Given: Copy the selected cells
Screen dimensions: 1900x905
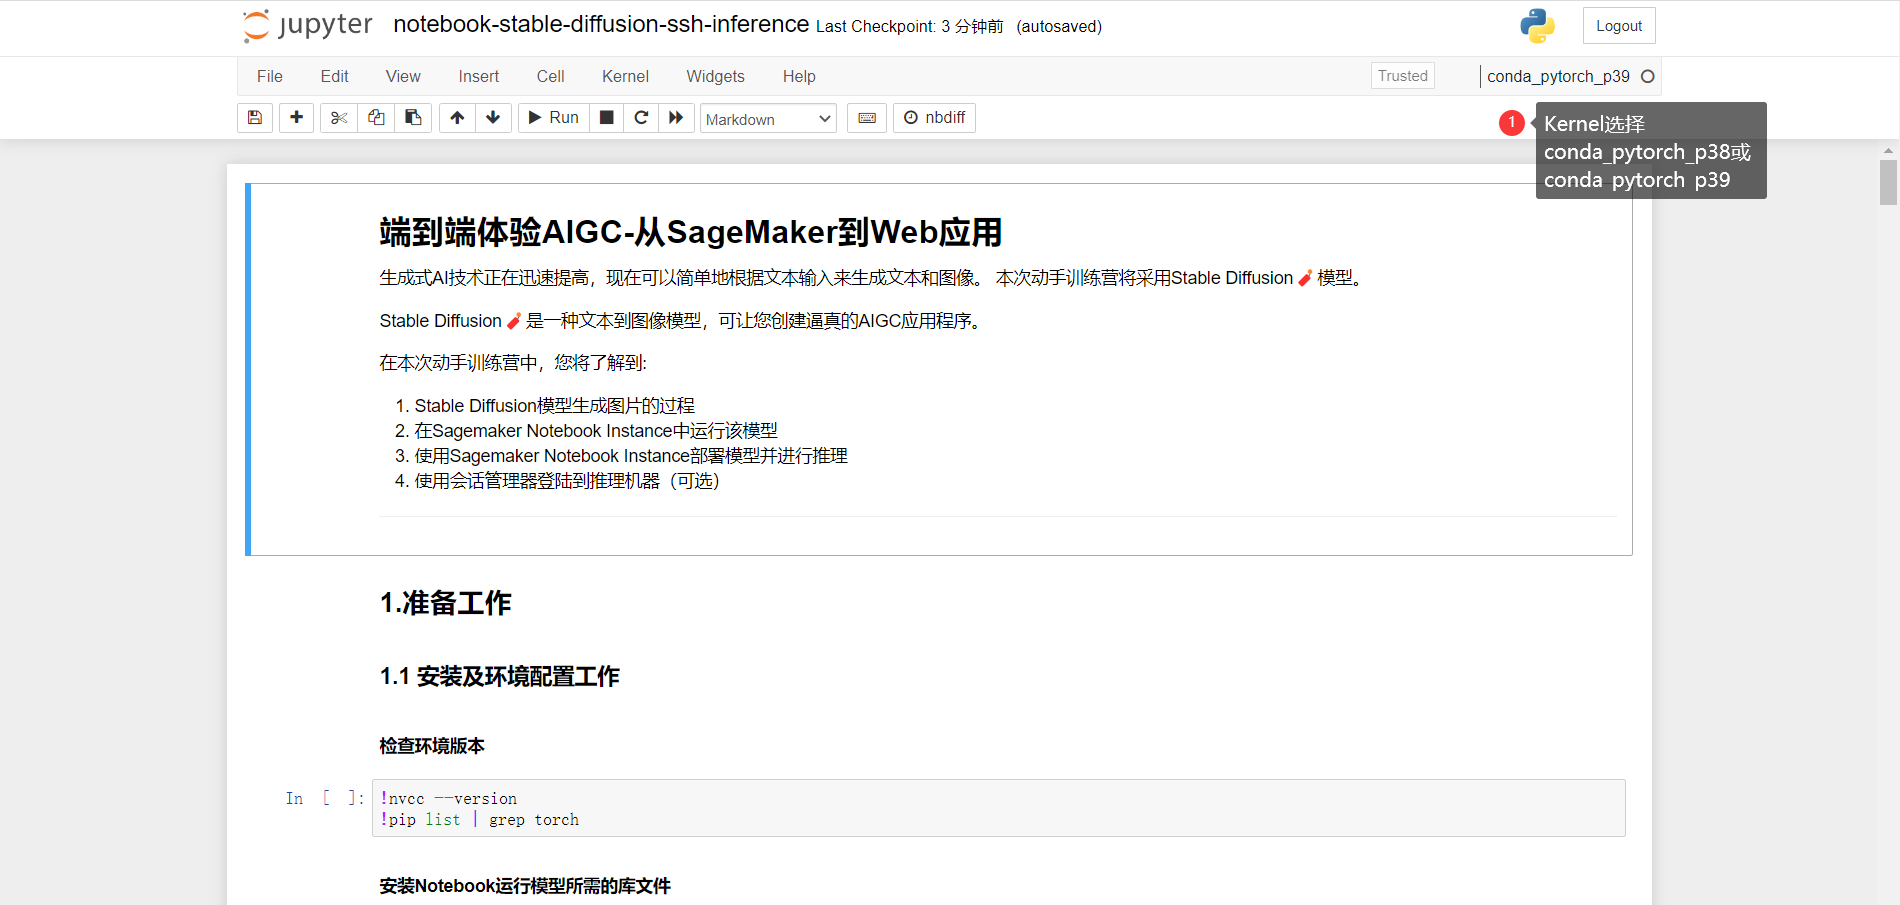Looking at the screenshot, I should (375, 117).
